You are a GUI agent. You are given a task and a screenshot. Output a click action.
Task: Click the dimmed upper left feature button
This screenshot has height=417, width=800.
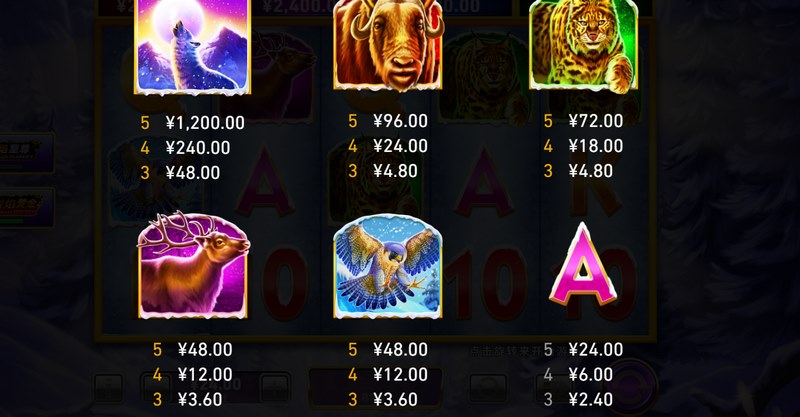click(x=27, y=152)
